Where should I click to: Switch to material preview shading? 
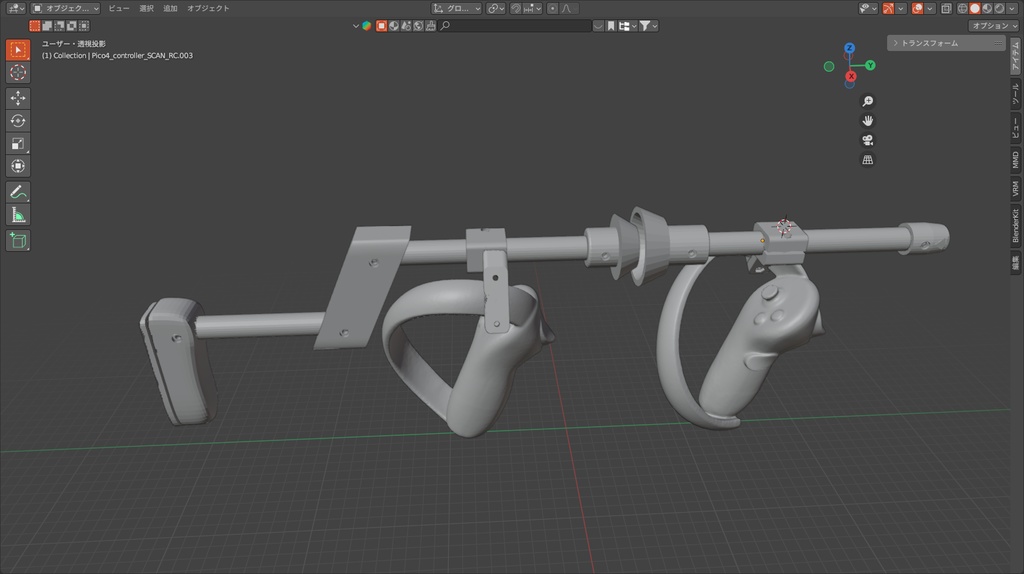tap(987, 8)
